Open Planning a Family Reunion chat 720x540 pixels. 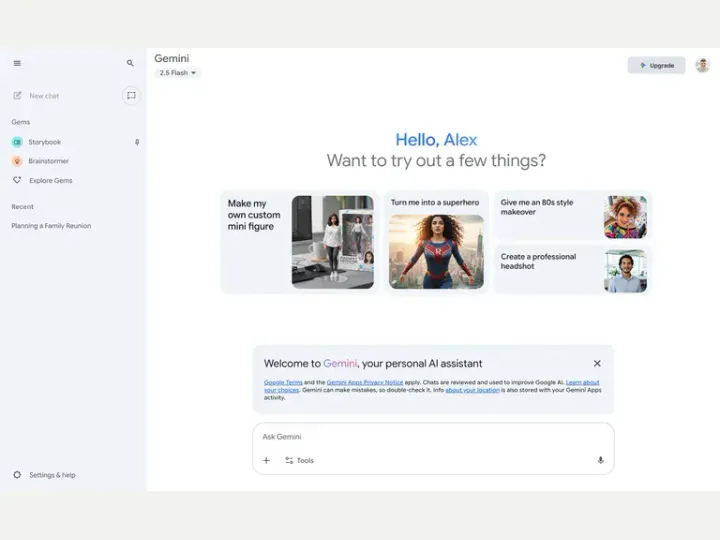tap(51, 226)
